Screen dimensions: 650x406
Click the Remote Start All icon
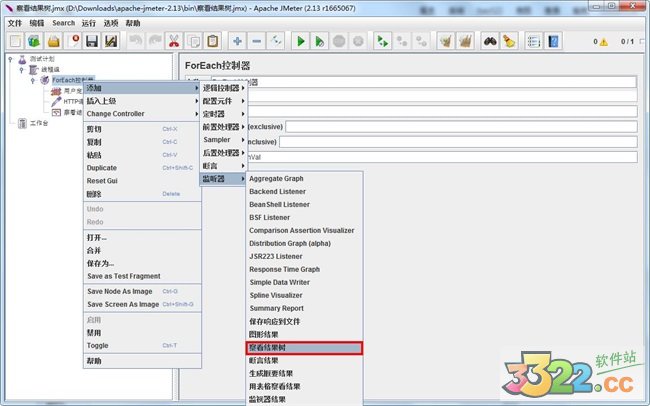click(382, 41)
